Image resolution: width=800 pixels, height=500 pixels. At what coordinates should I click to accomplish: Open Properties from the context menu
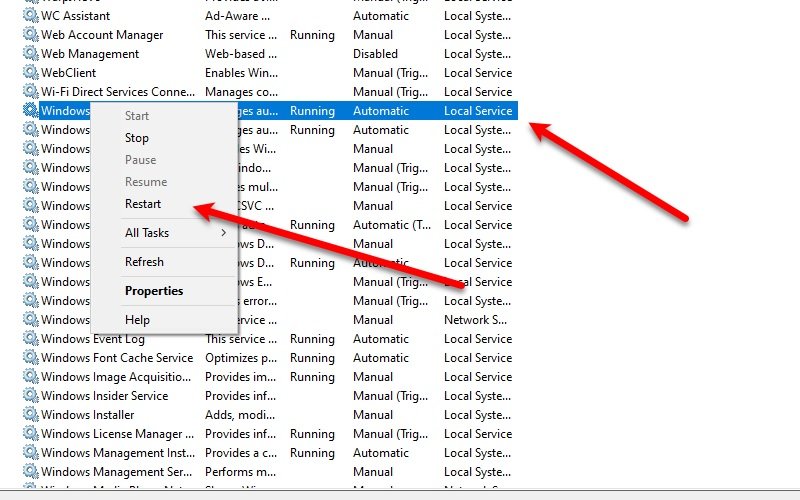[x=154, y=291]
